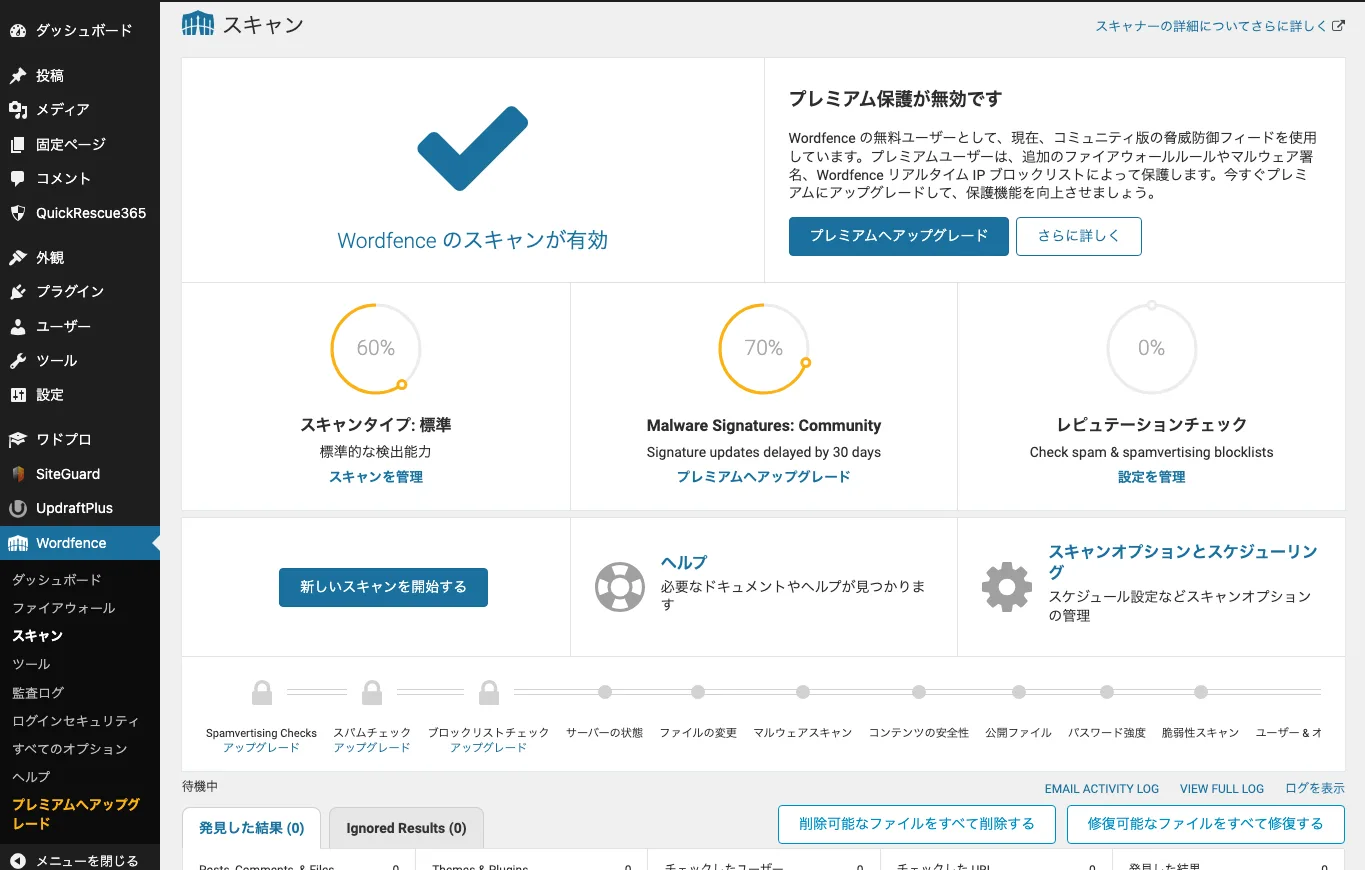Click 修復可能なファイルをすべて修復する button
The height and width of the screenshot is (870, 1365).
tap(1206, 824)
